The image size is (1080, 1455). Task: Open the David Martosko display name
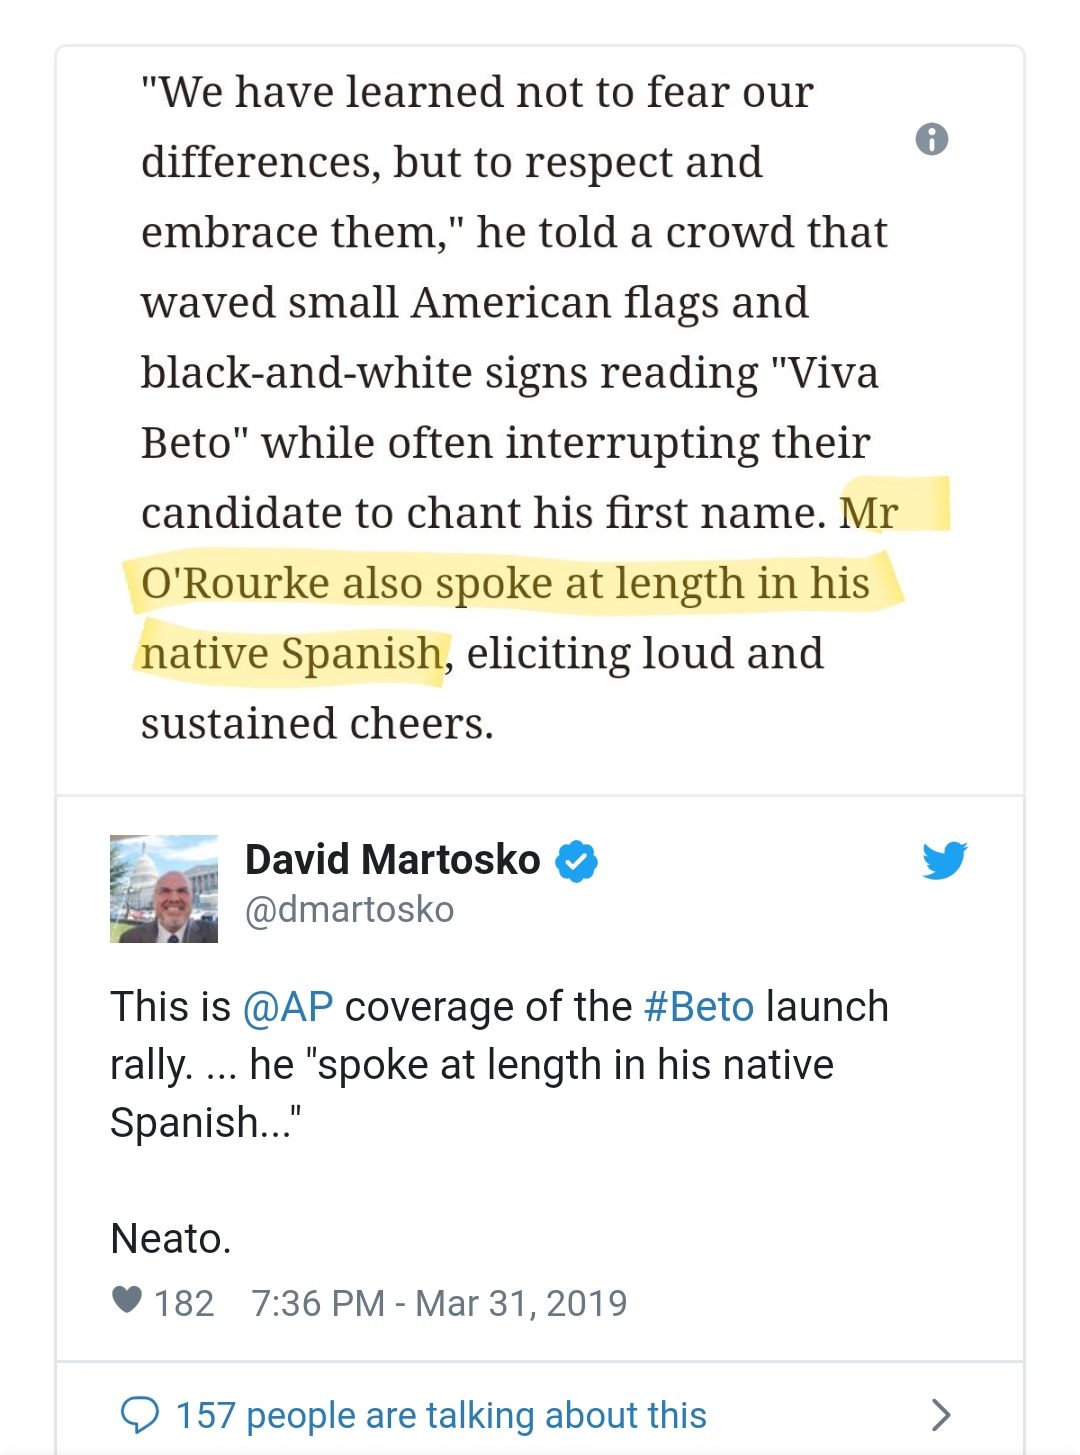coord(393,860)
